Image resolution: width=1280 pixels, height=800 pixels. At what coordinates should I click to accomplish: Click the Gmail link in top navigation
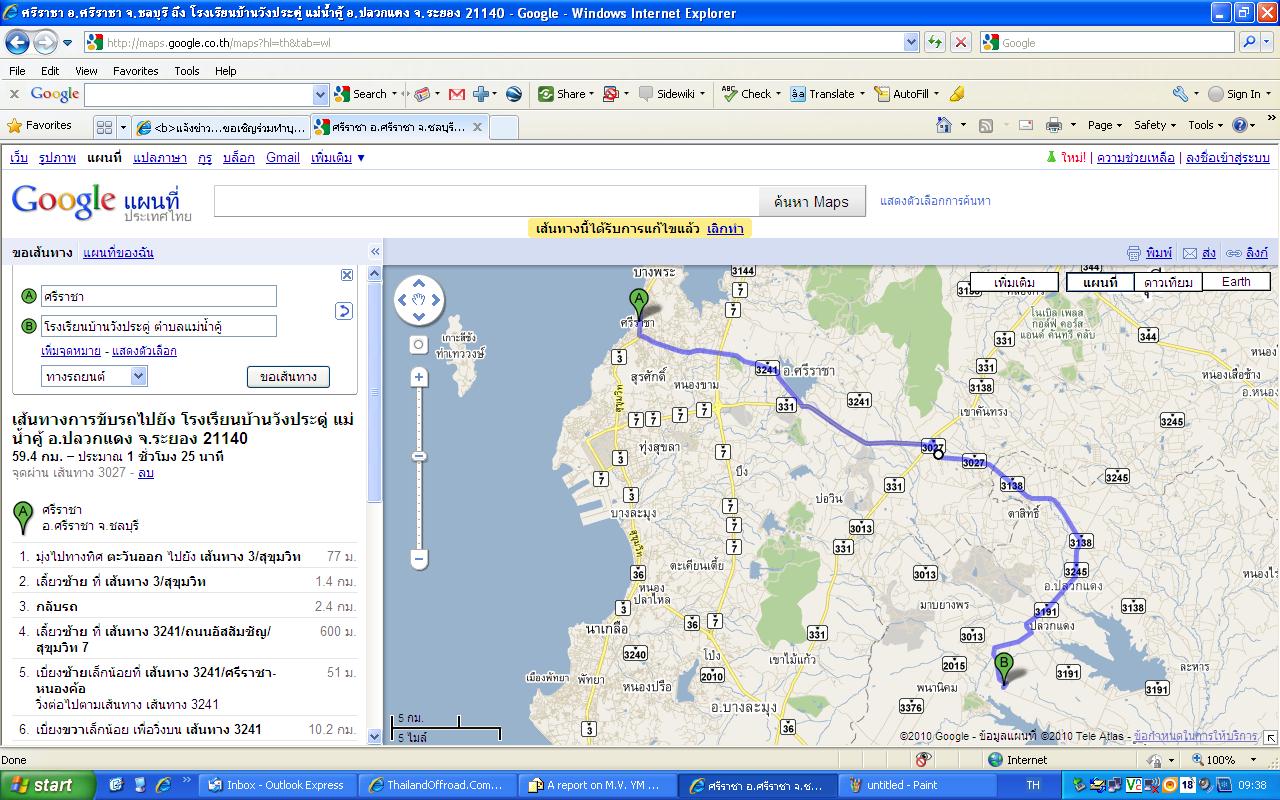pos(283,158)
